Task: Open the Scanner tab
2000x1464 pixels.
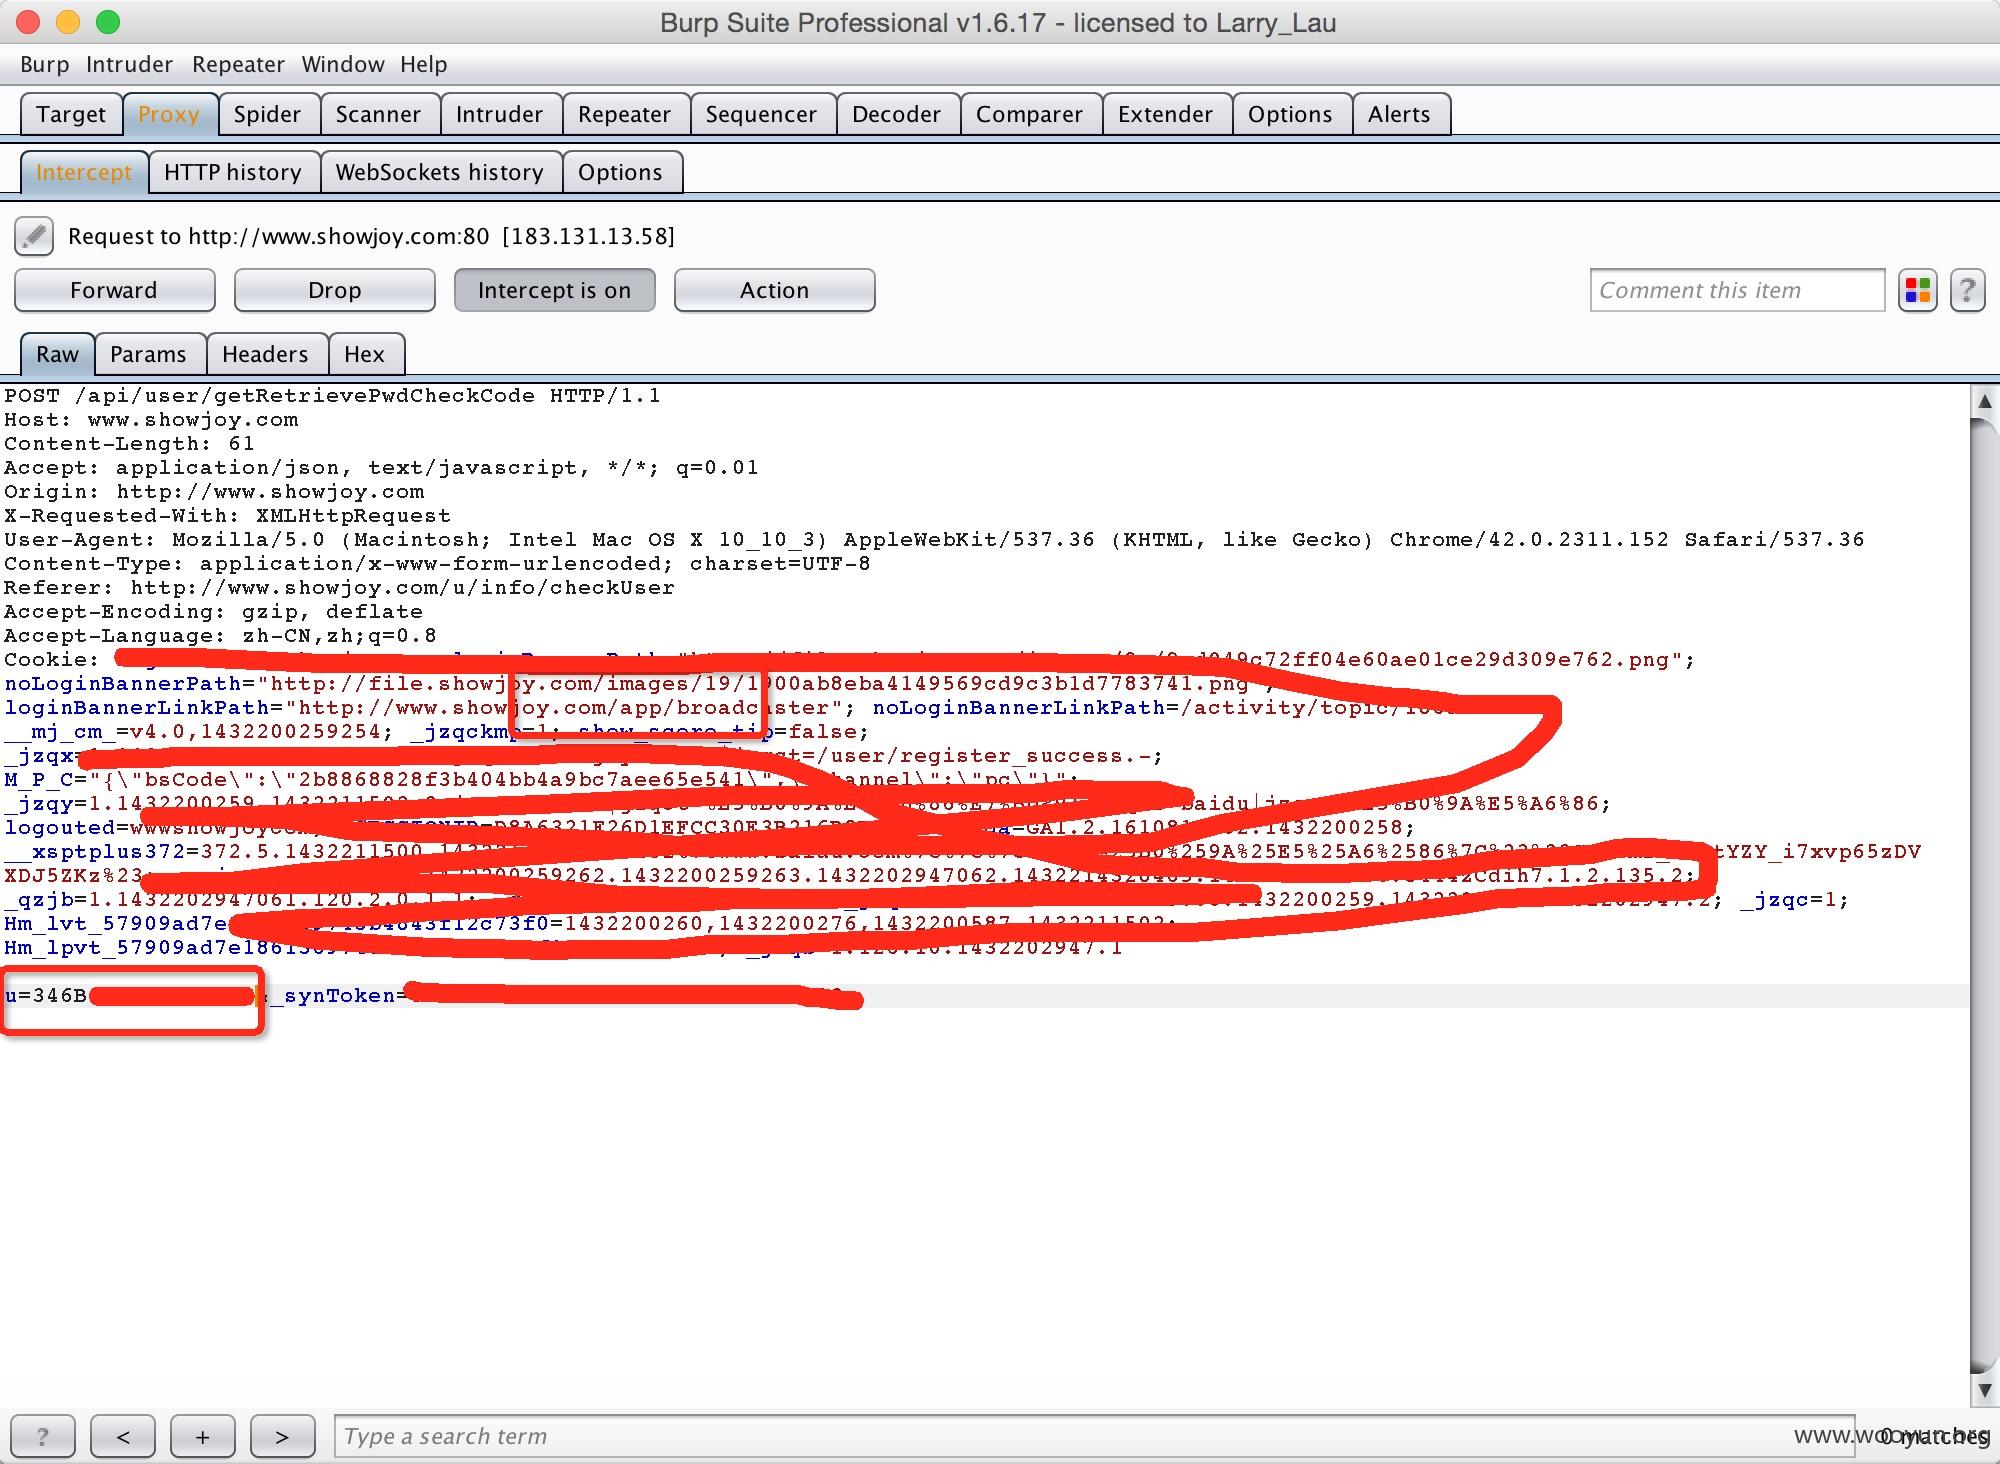Action: [x=378, y=114]
